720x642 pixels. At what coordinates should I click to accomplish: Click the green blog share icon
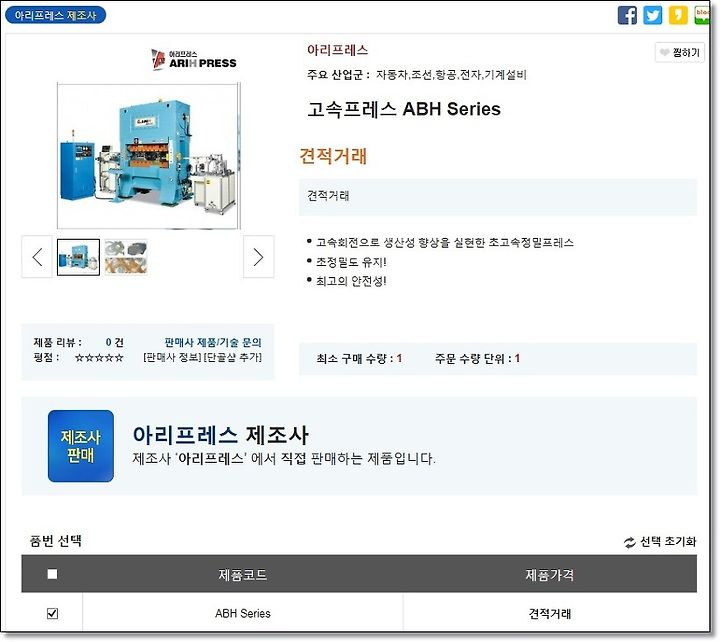702,15
